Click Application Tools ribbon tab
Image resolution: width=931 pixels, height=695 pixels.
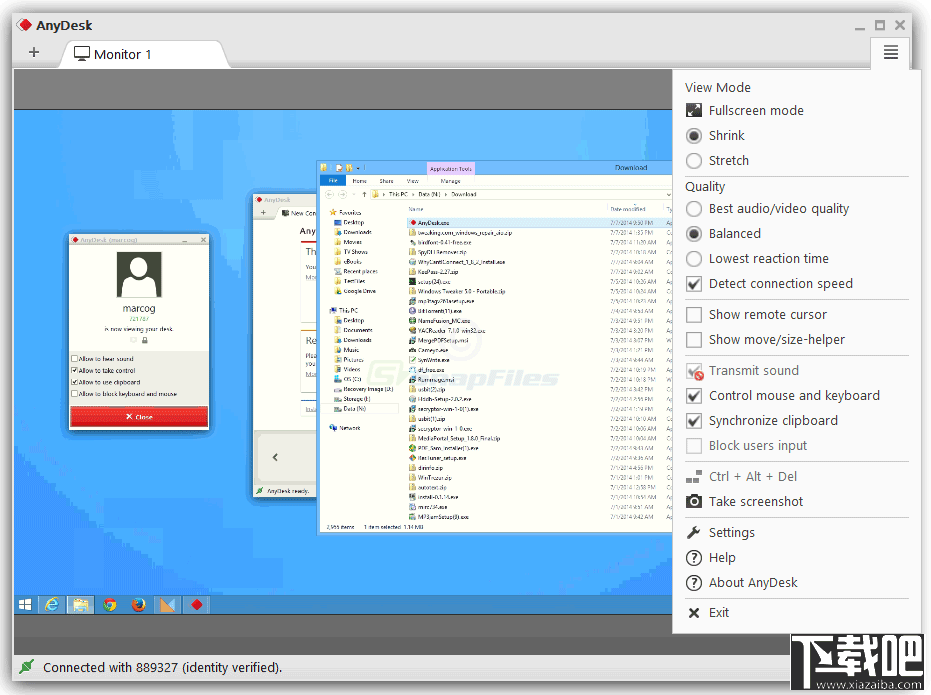(x=451, y=169)
